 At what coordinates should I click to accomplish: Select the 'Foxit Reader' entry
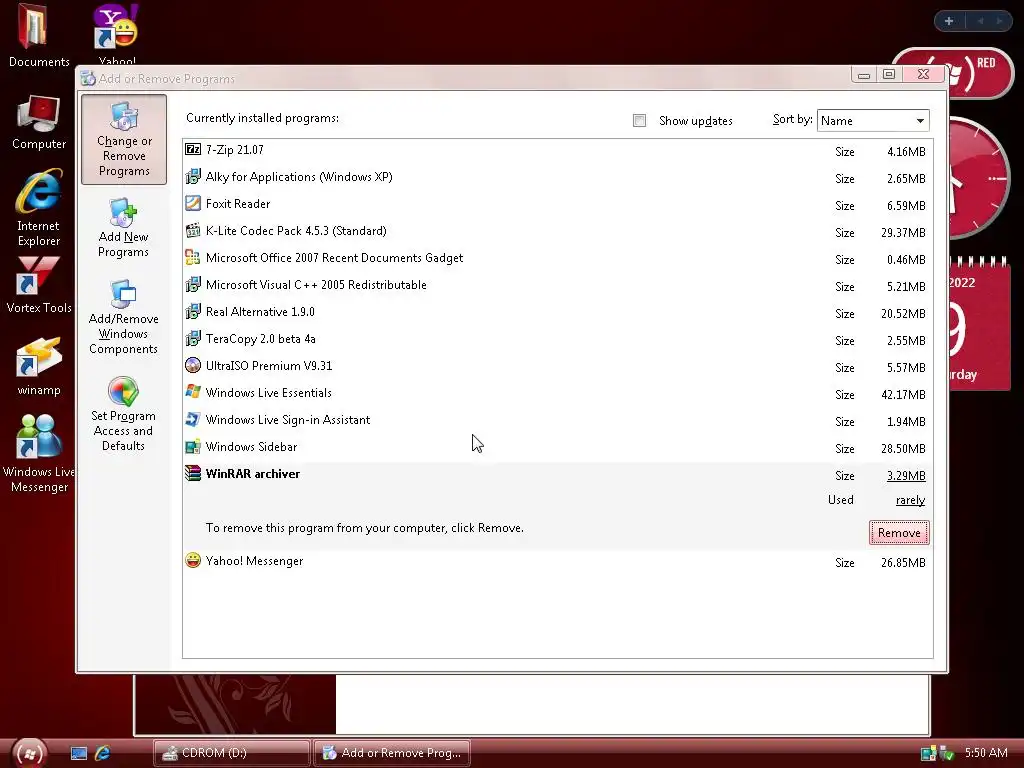pyautogui.click(x=557, y=204)
